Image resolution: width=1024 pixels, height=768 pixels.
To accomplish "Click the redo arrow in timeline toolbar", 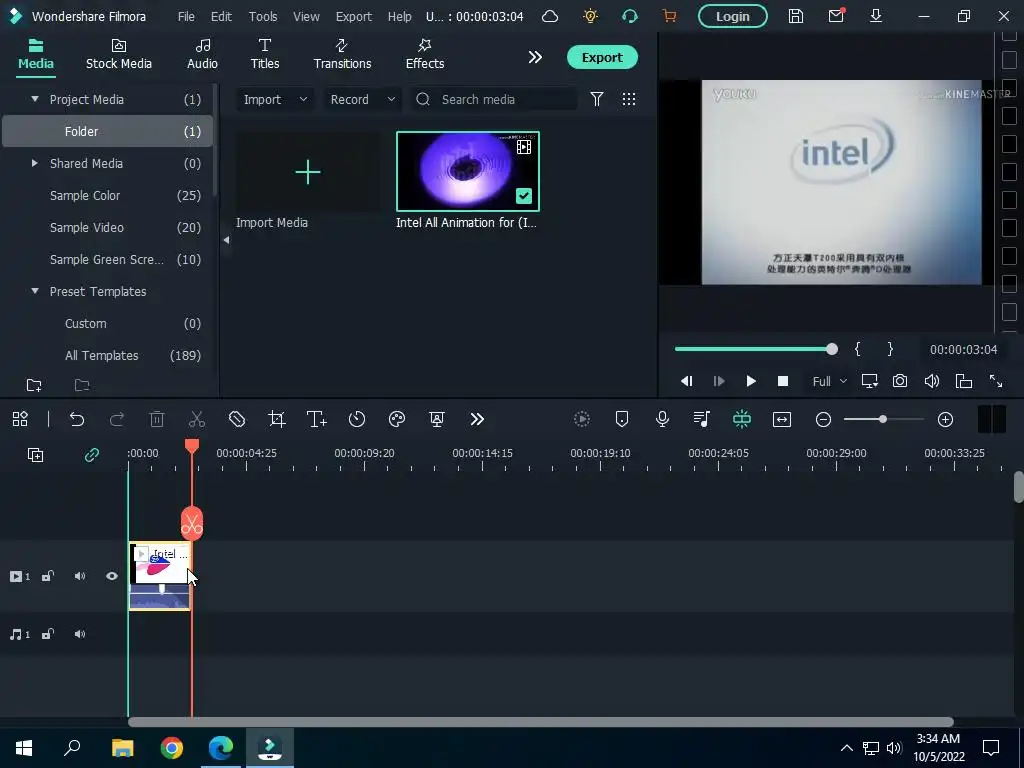I will [x=117, y=419].
